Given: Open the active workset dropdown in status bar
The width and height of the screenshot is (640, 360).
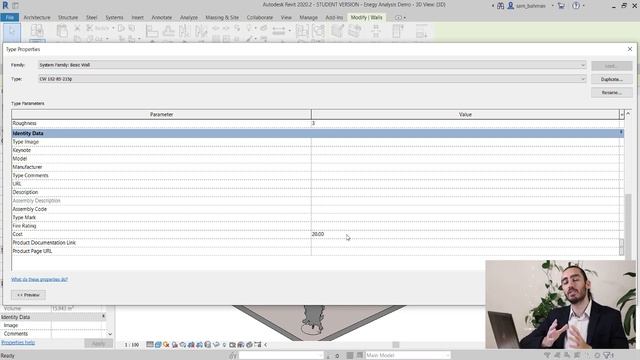Looking at the screenshot, I should 281,355.
